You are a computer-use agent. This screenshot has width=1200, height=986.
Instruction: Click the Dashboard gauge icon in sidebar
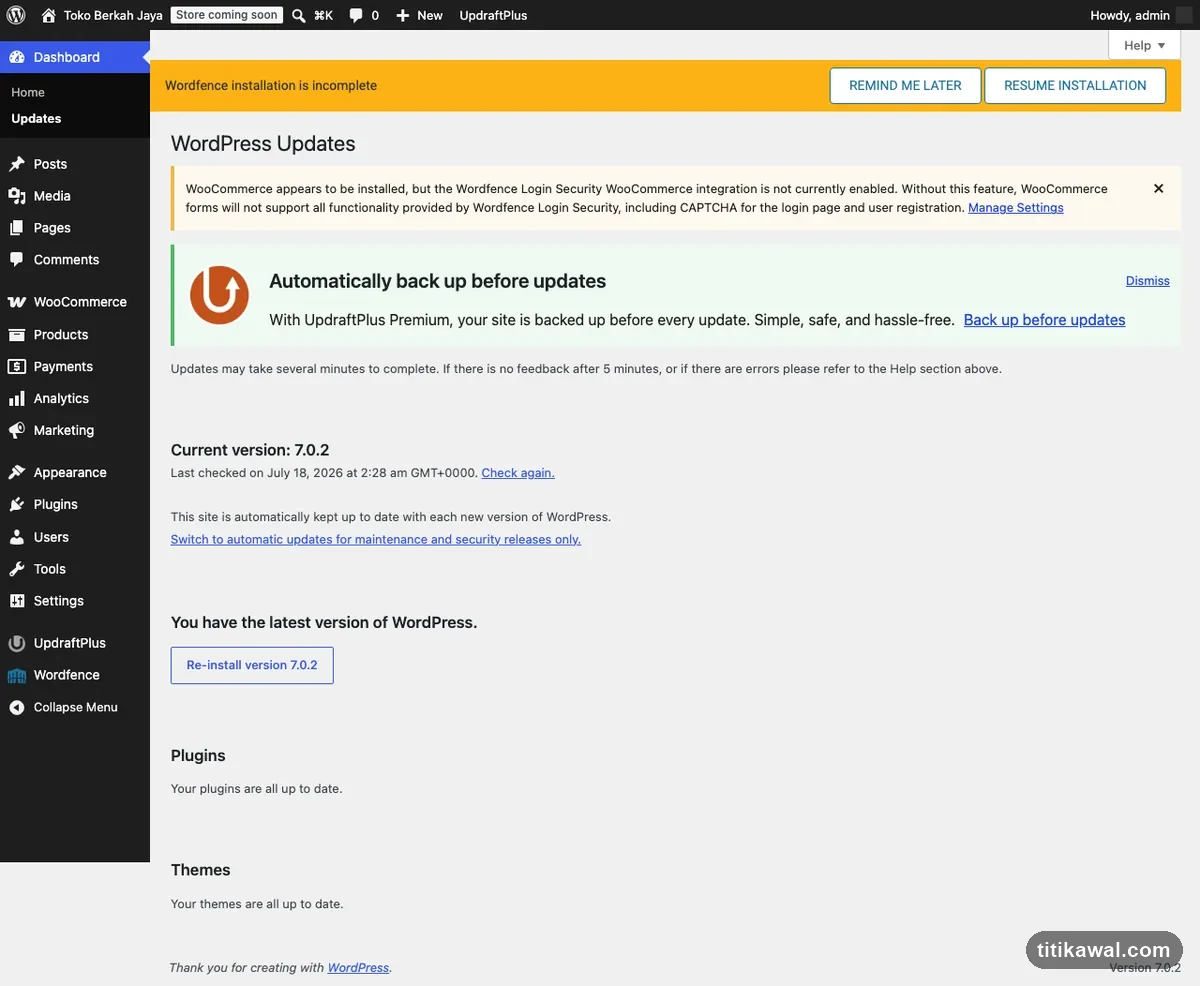(x=17, y=57)
